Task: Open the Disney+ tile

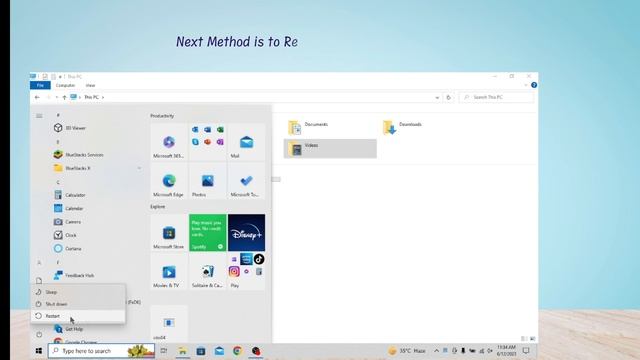Action: pos(247,233)
